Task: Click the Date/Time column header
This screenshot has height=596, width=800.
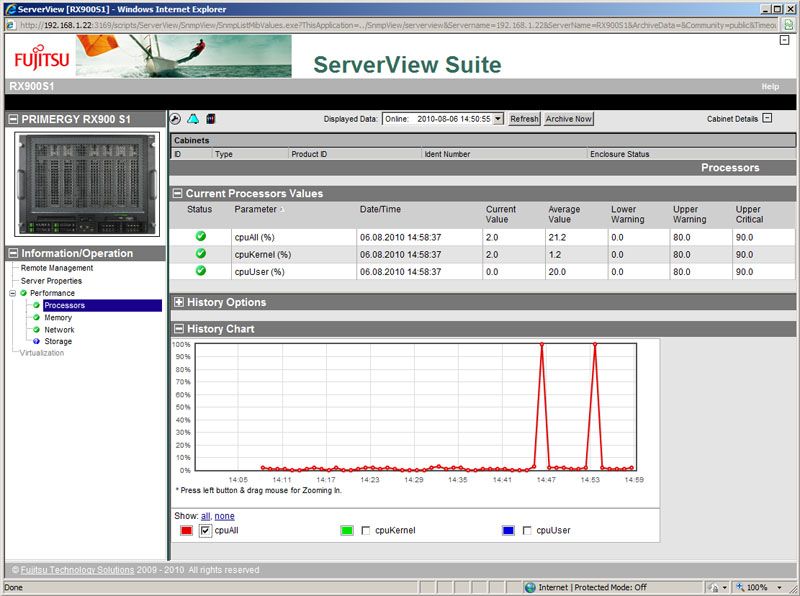Action: (x=380, y=209)
